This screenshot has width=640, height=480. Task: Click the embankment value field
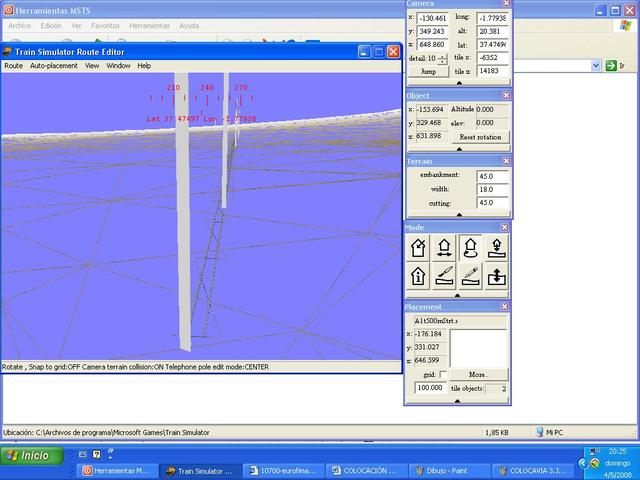point(492,175)
